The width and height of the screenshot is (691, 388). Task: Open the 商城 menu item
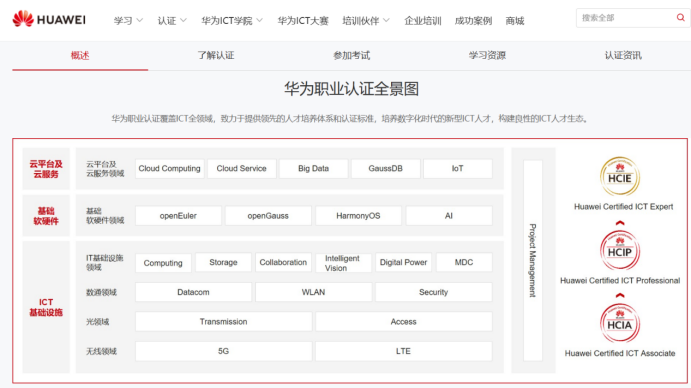click(x=515, y=21)
